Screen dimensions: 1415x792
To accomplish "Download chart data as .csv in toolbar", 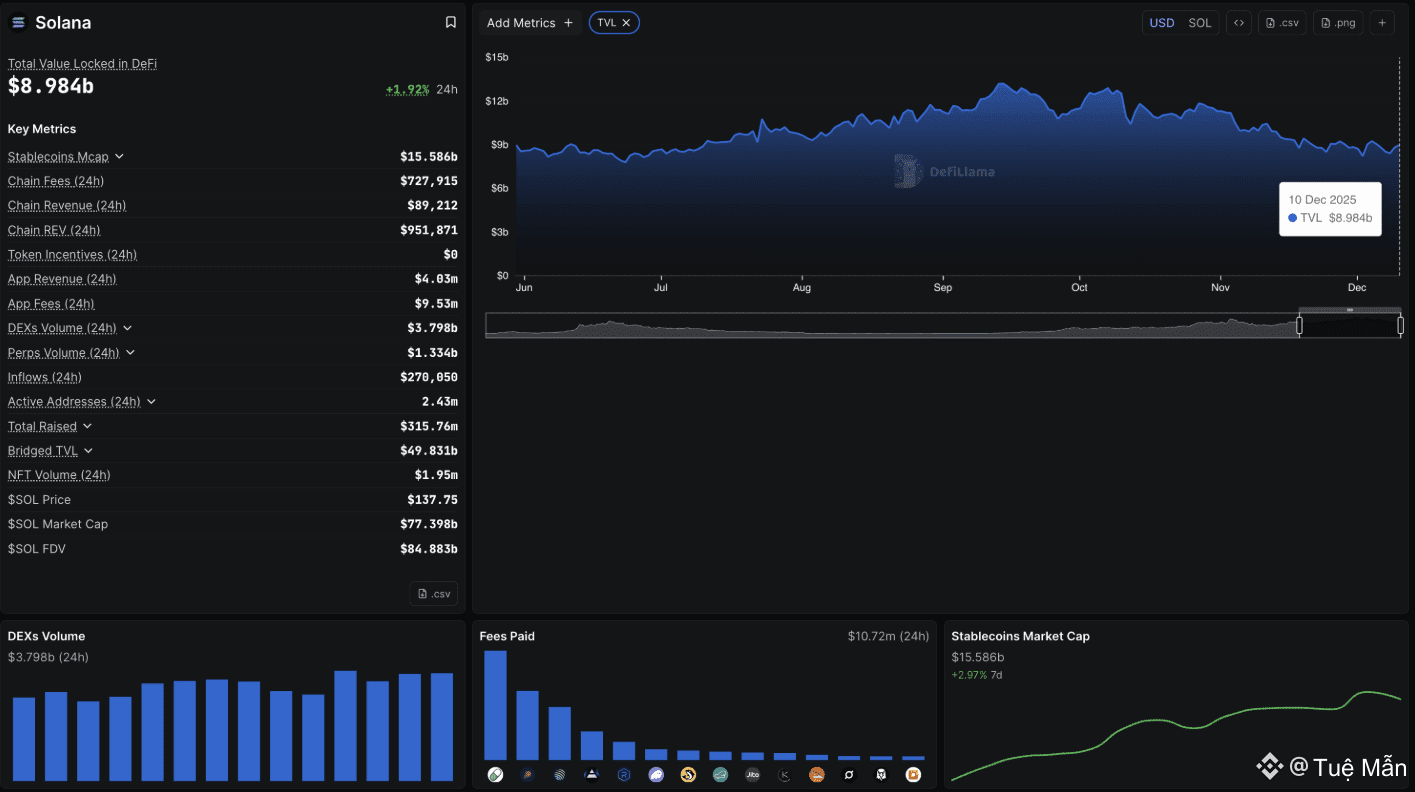I will pos(1281,23).
